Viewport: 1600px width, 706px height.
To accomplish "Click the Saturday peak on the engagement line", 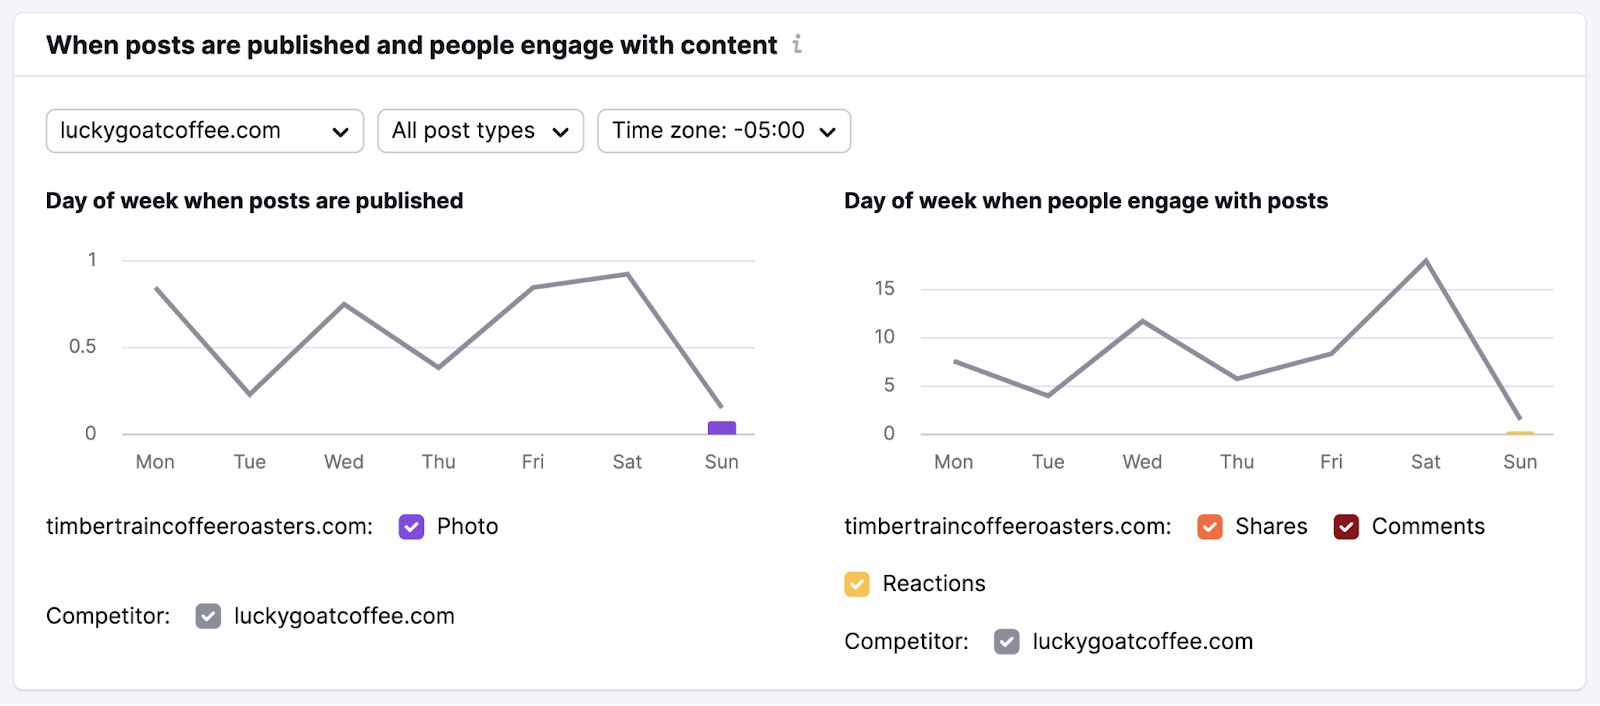I will pos(1426,259).
